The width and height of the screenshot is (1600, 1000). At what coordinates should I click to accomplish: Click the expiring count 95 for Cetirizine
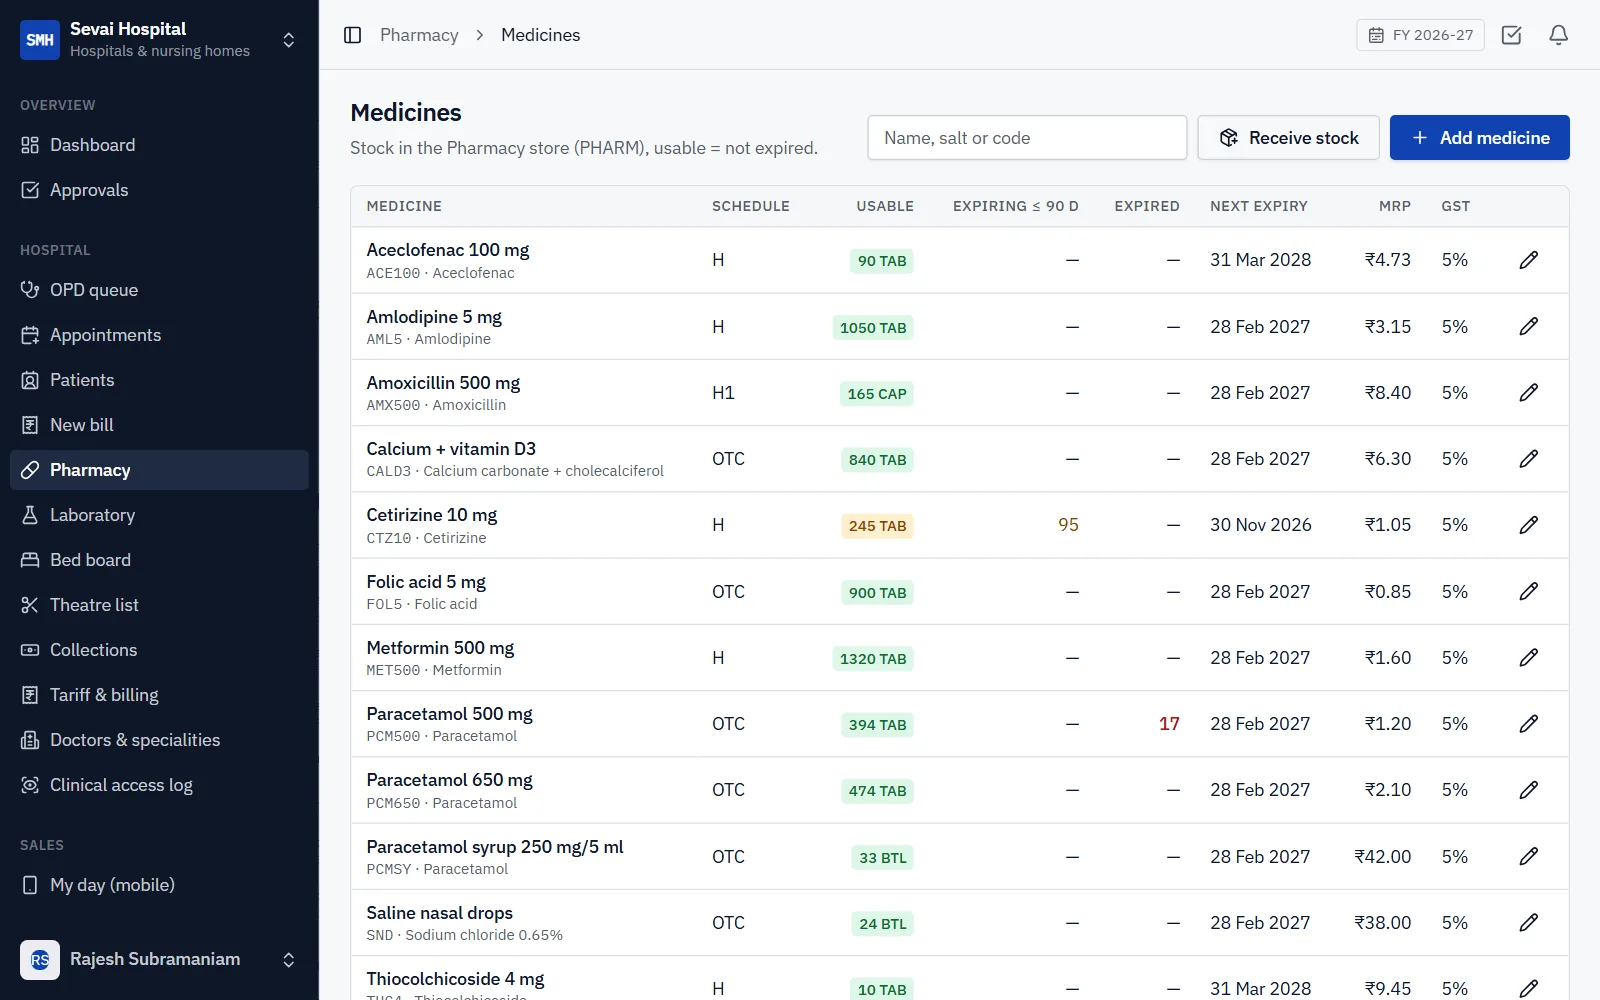click(1068, 525)
